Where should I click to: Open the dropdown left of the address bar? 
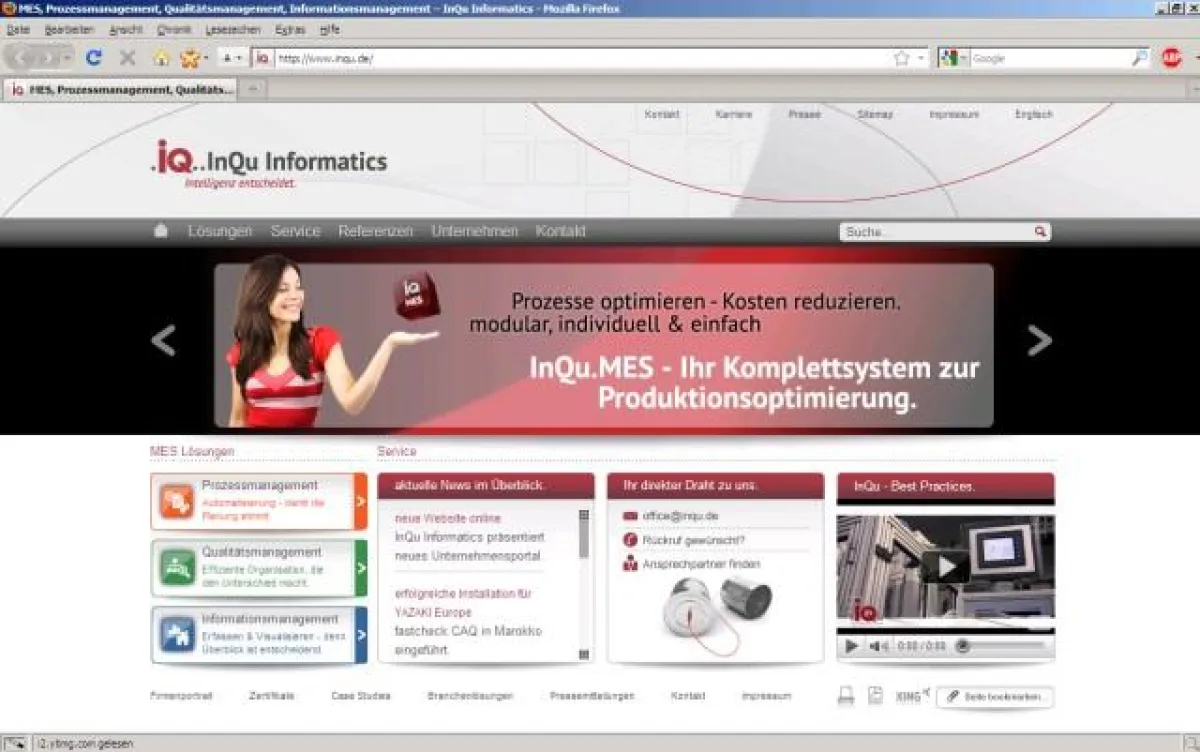click(x=232, y=58)
